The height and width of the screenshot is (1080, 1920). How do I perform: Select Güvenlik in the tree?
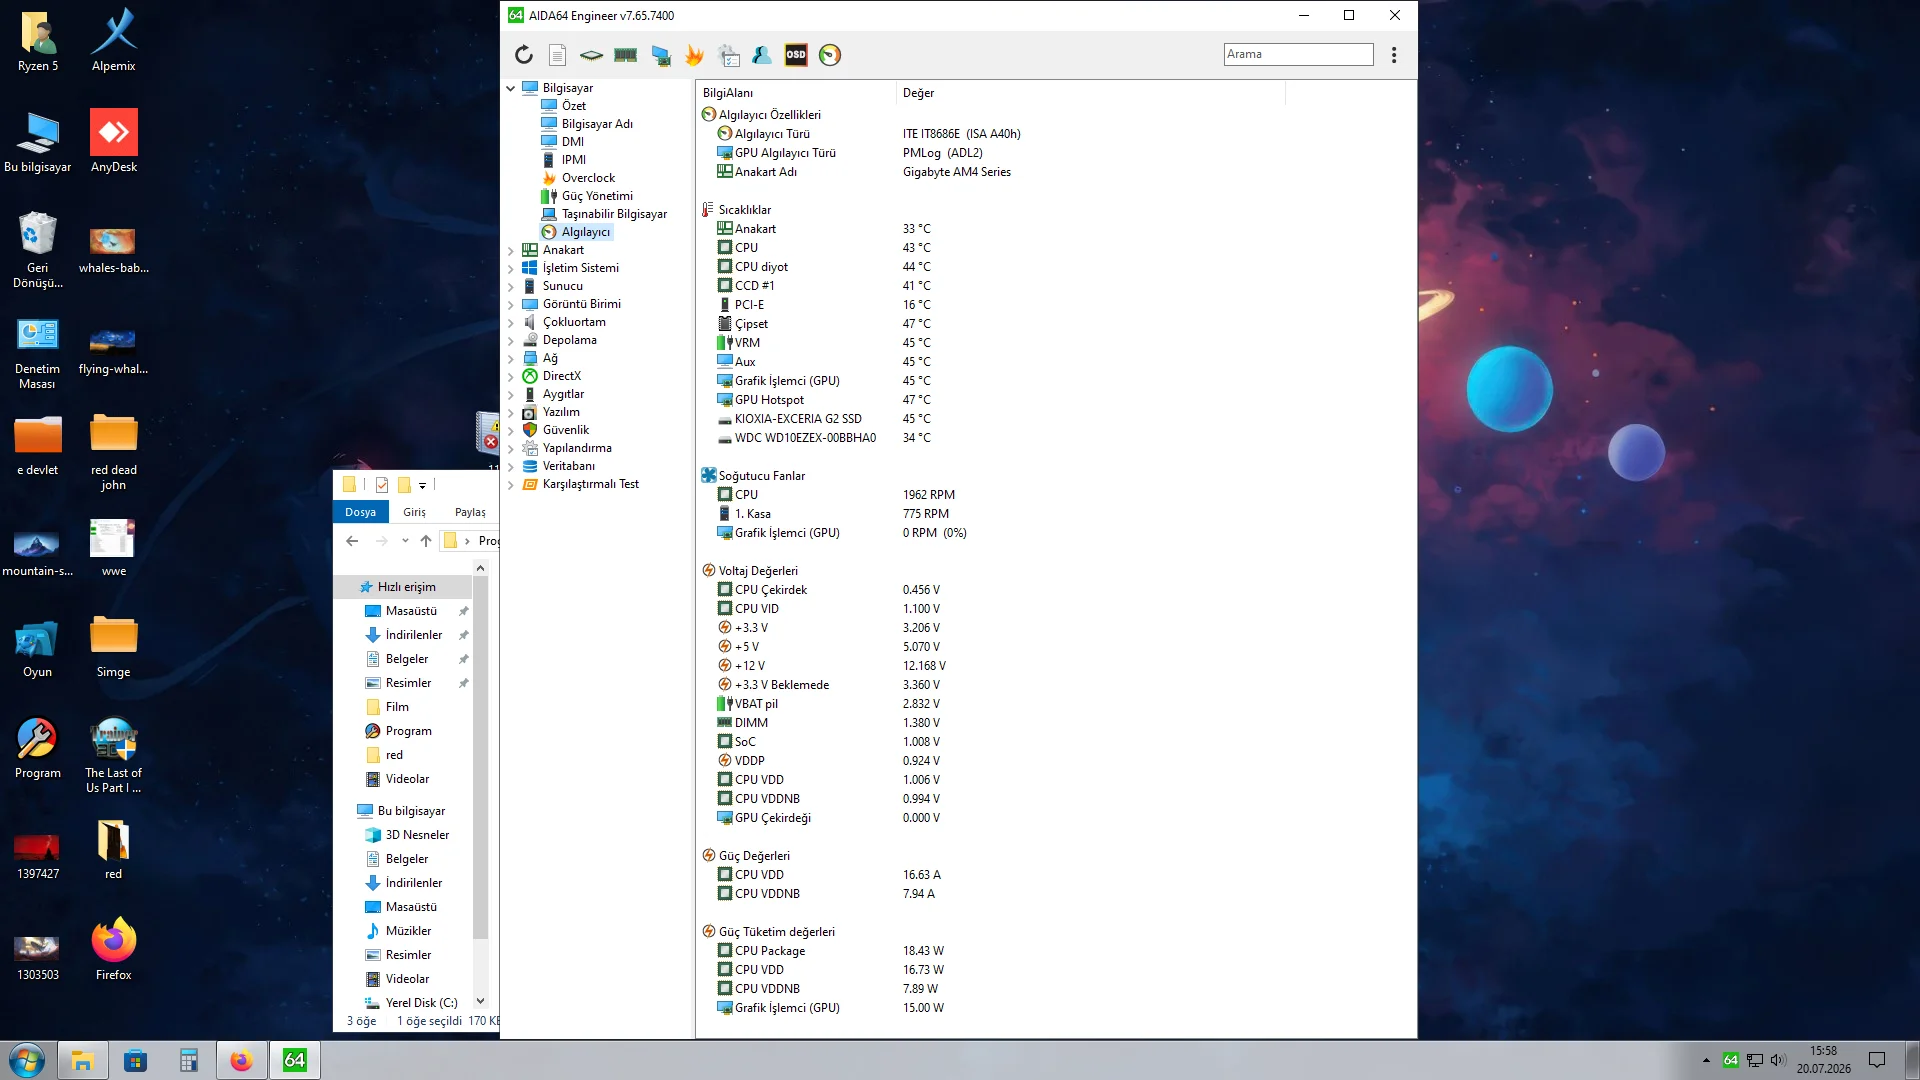[565, 430]
